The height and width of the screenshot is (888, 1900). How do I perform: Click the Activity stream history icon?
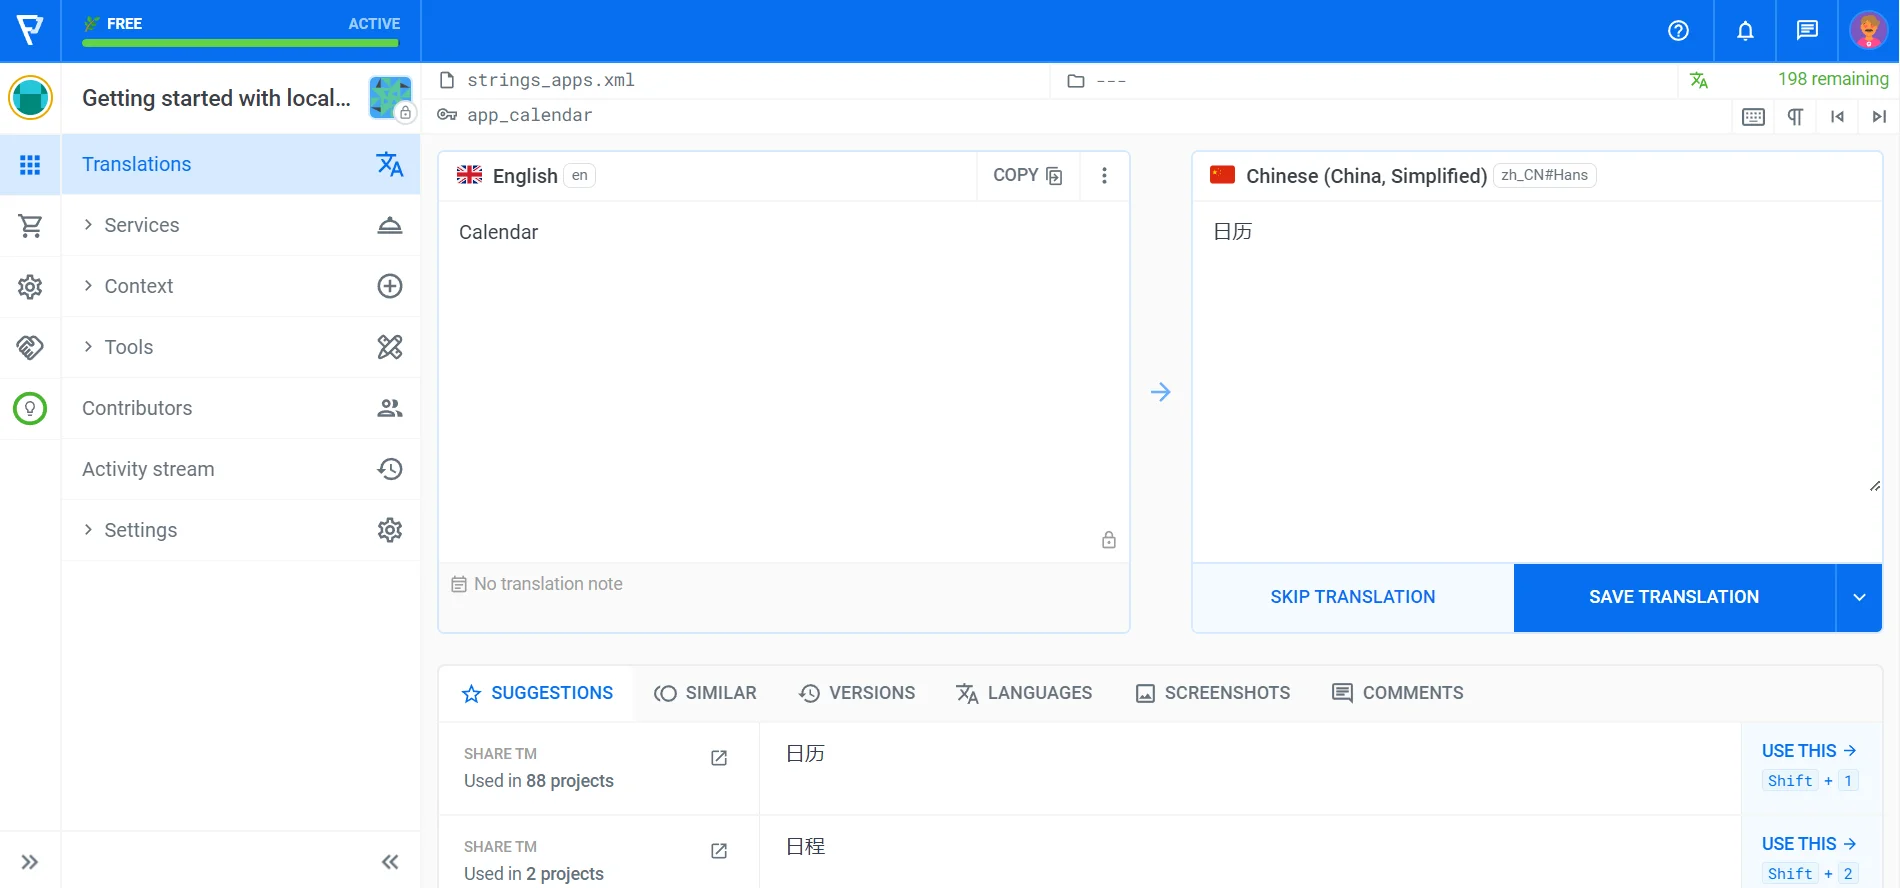390,469
